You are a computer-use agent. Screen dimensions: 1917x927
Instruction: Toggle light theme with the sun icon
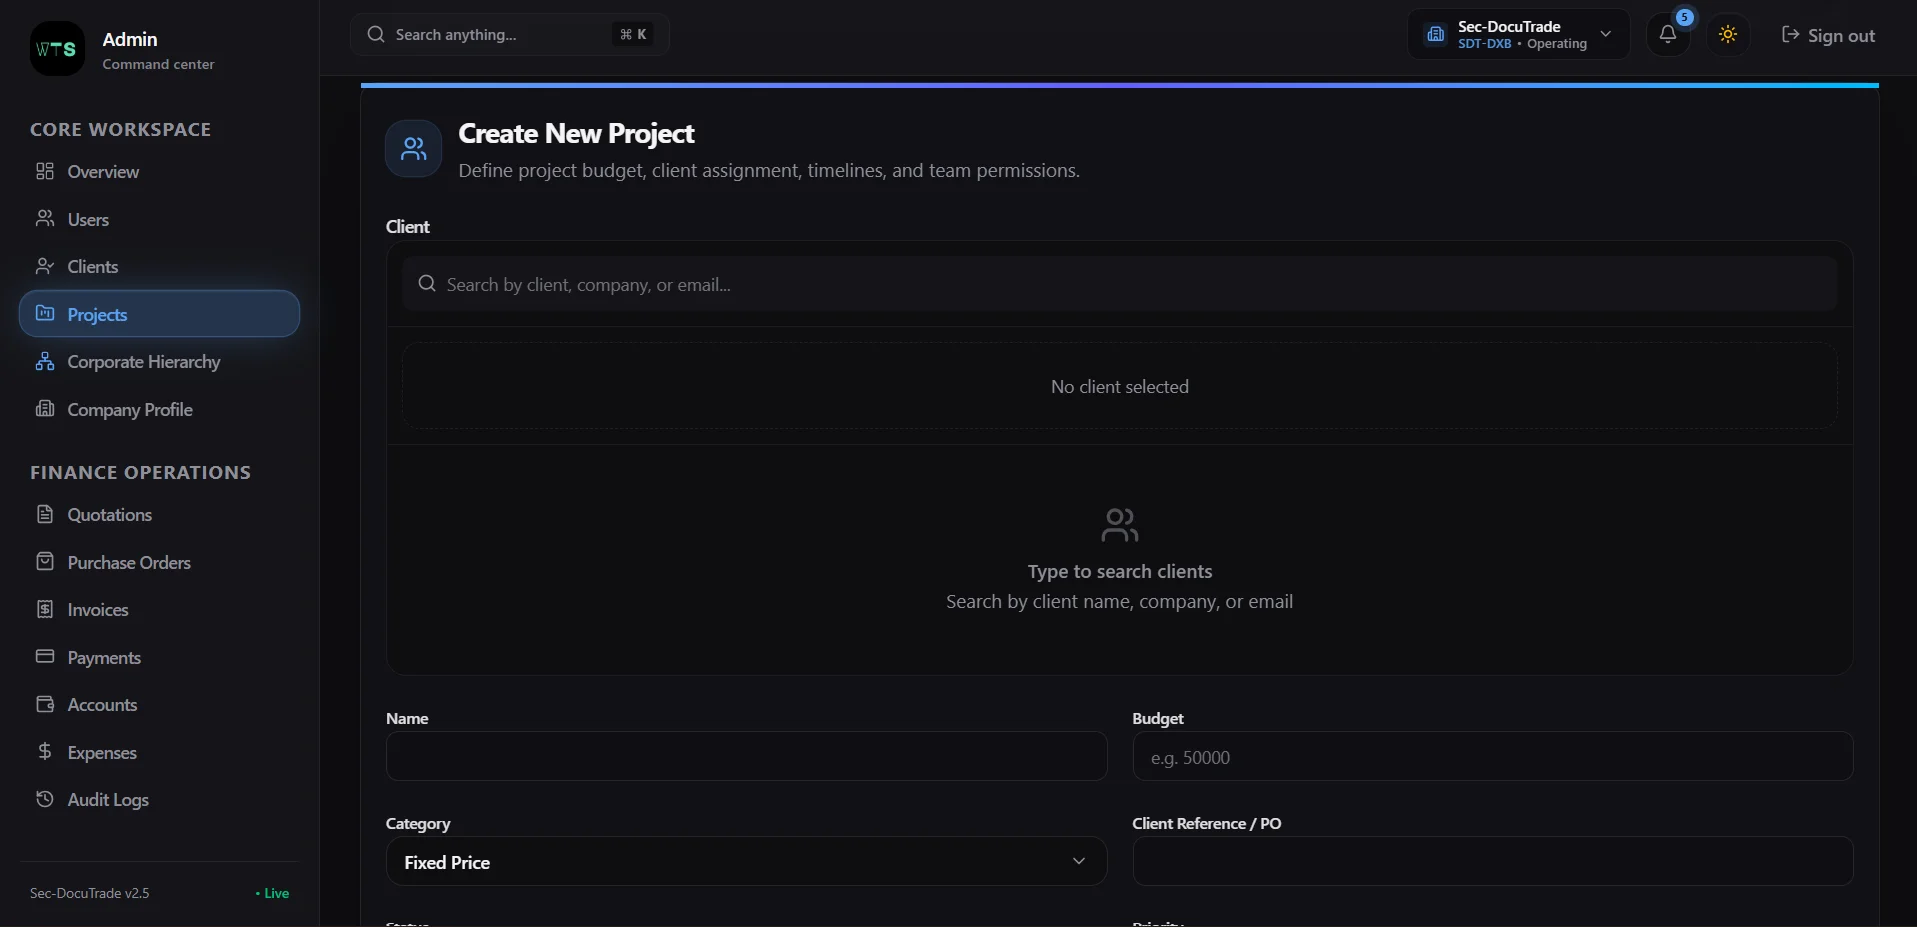click(x=1728, y=35)
